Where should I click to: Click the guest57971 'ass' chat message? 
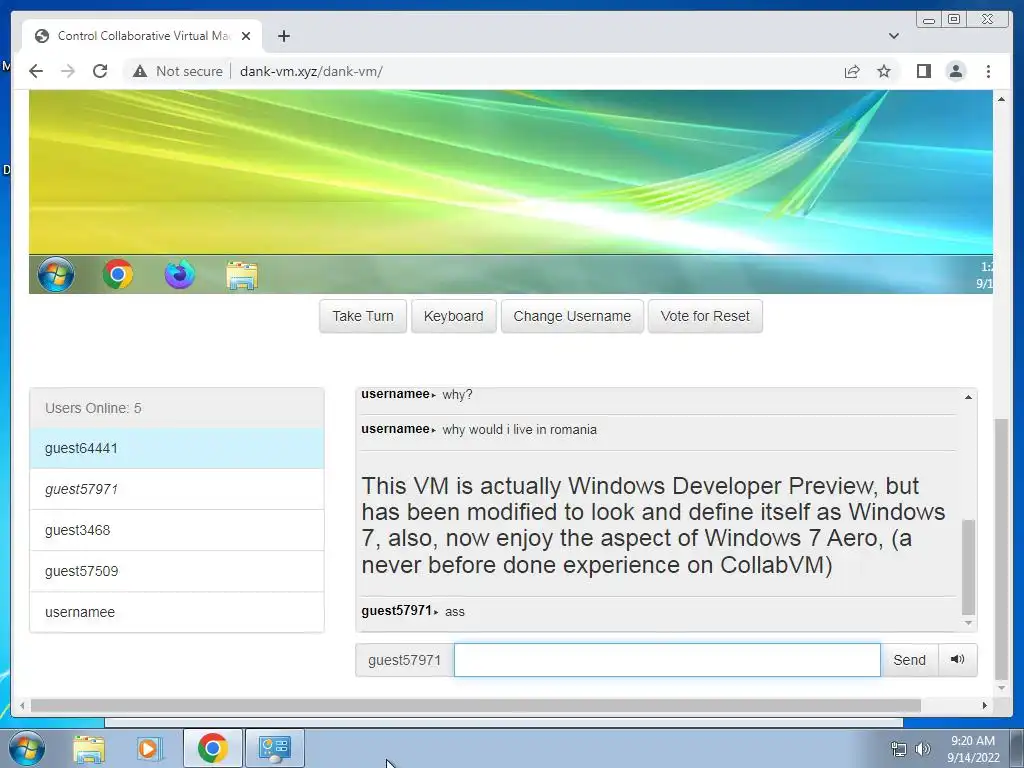(413, 611)
